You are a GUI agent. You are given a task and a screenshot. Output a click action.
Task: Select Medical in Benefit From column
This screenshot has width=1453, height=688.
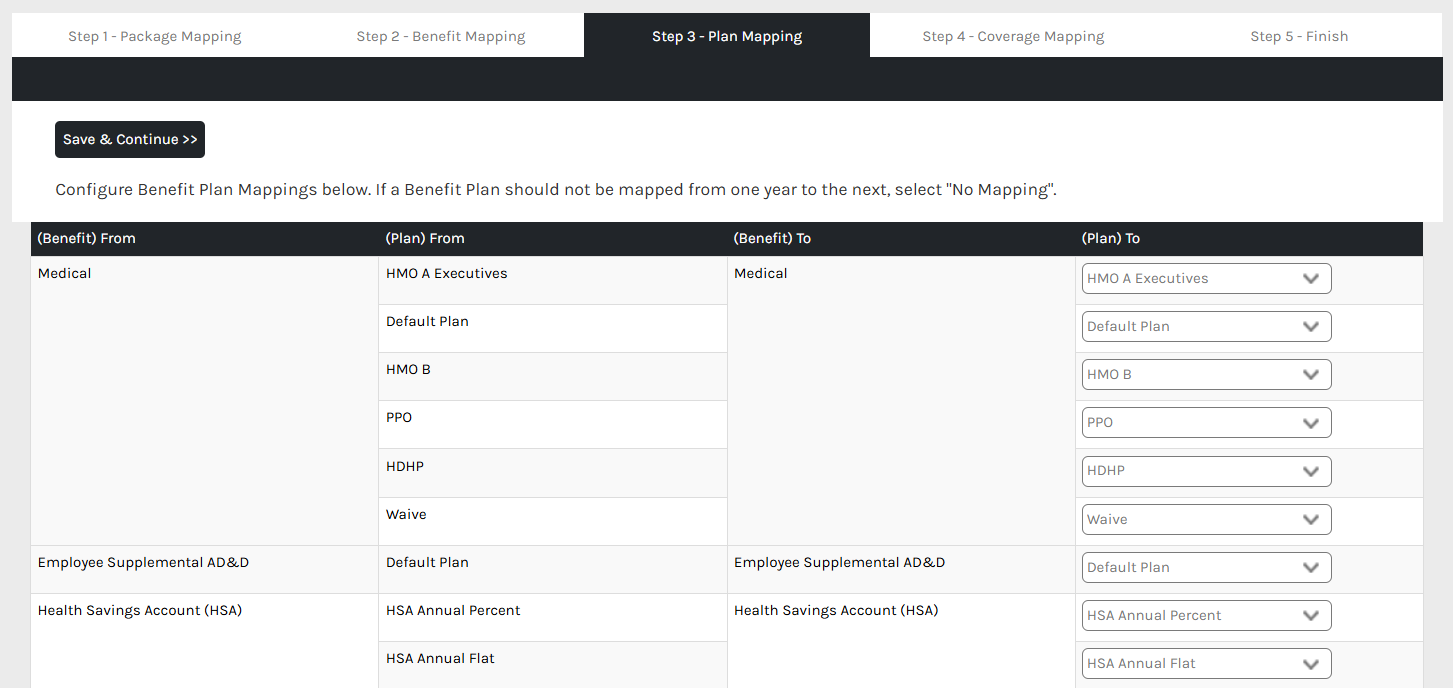tap(64, 273)
